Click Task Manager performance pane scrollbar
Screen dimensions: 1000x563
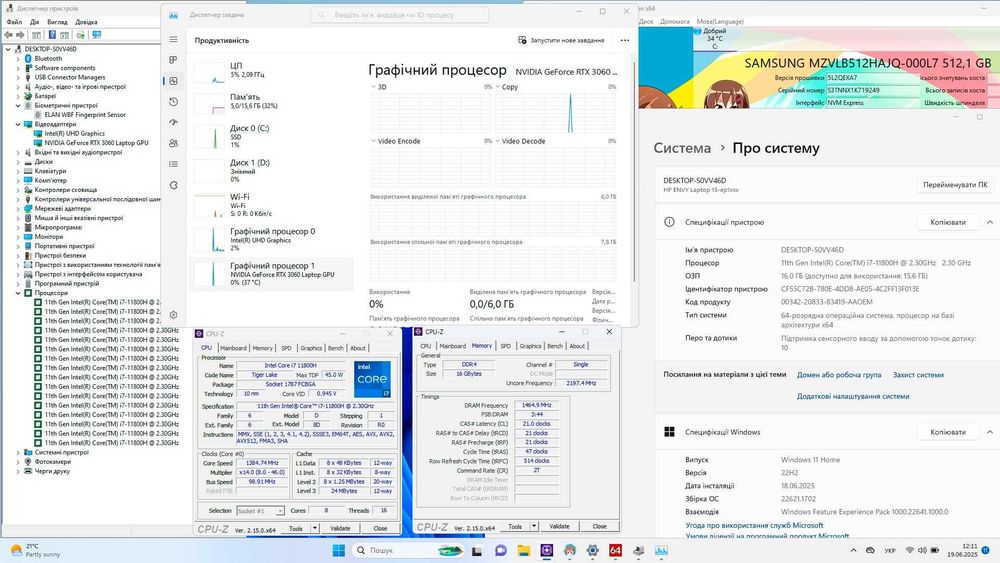pos(634,172)
